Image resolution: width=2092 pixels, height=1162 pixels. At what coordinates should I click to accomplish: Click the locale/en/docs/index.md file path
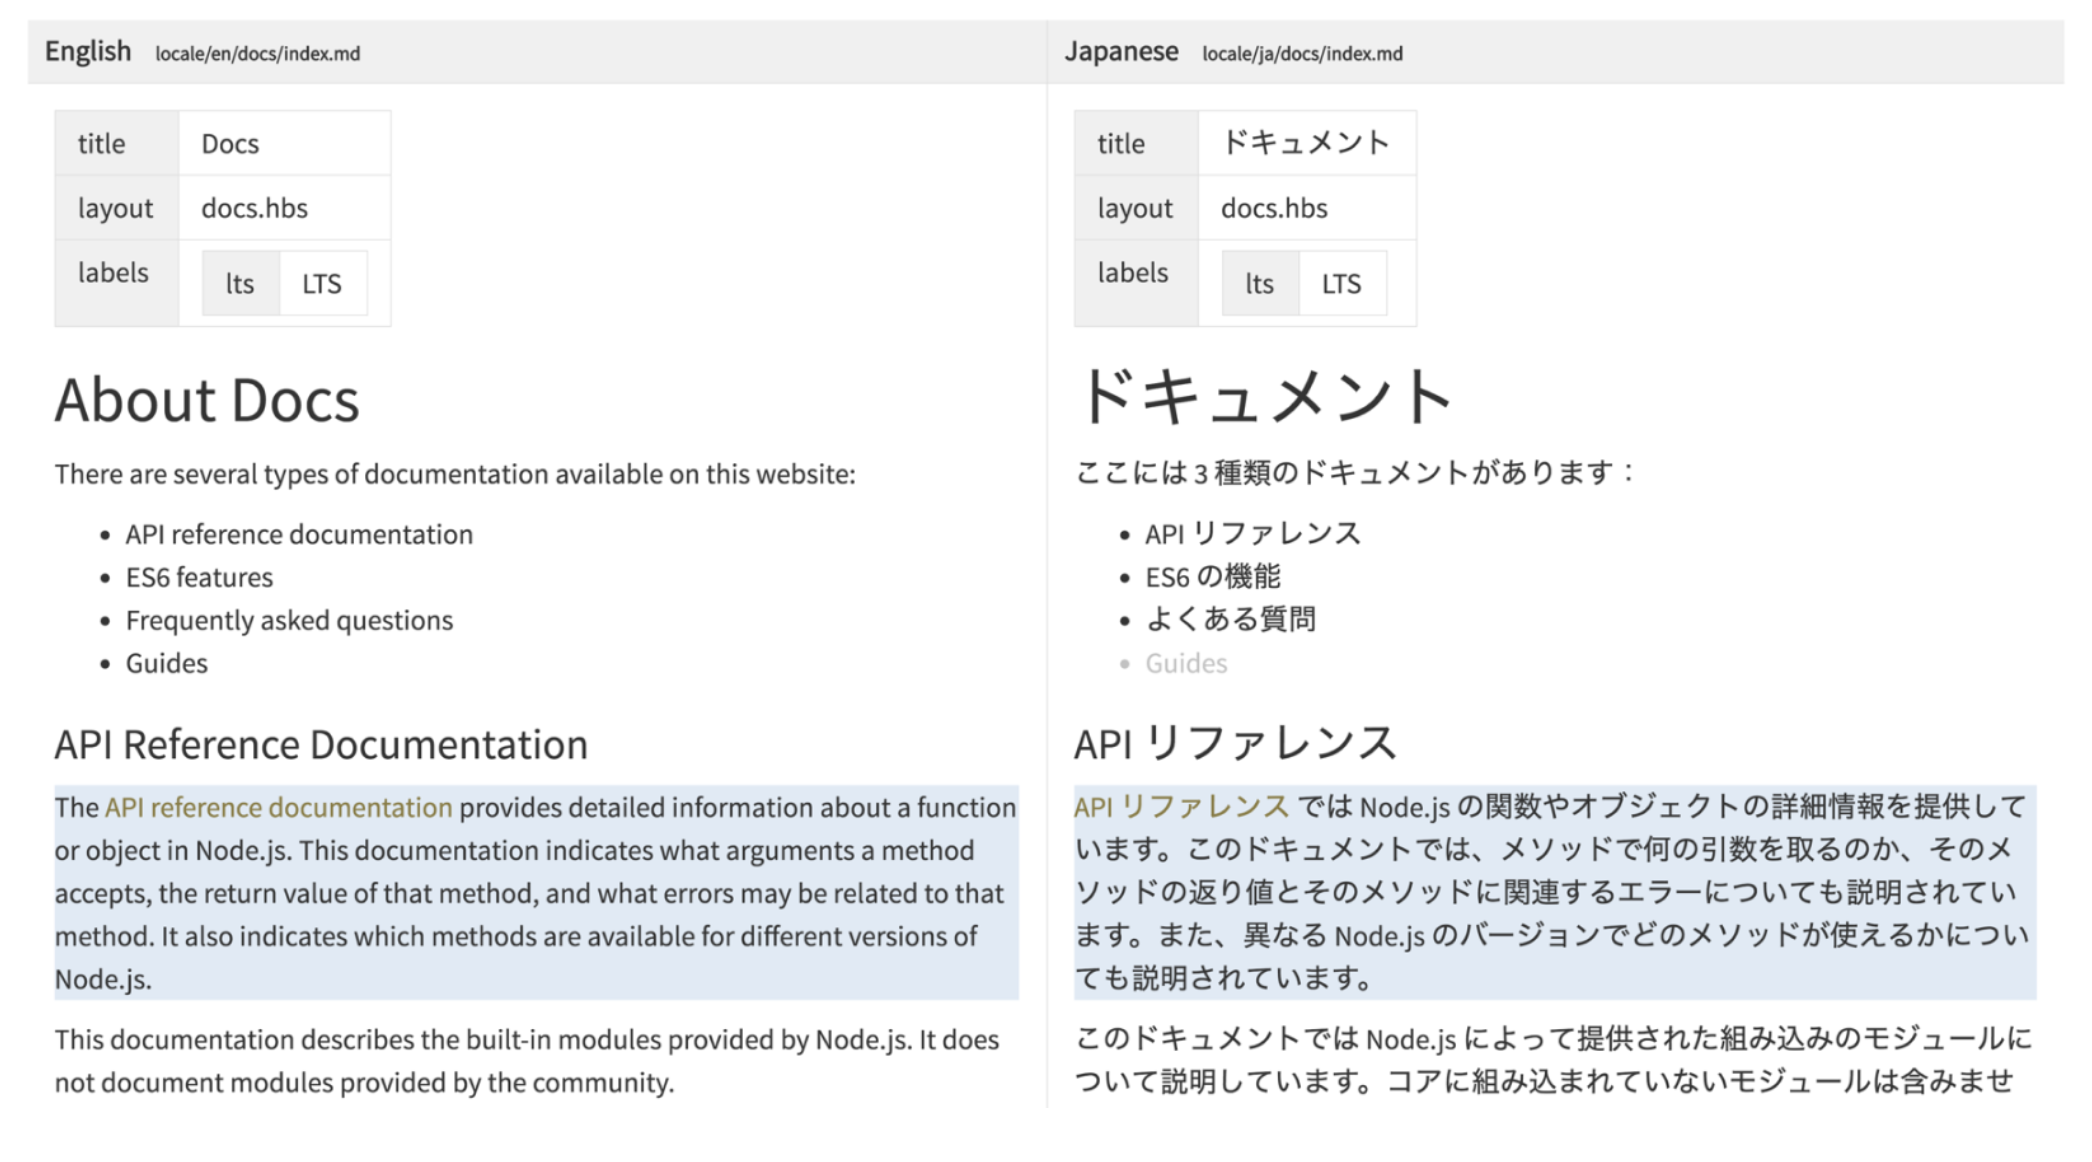click(258, 54)
